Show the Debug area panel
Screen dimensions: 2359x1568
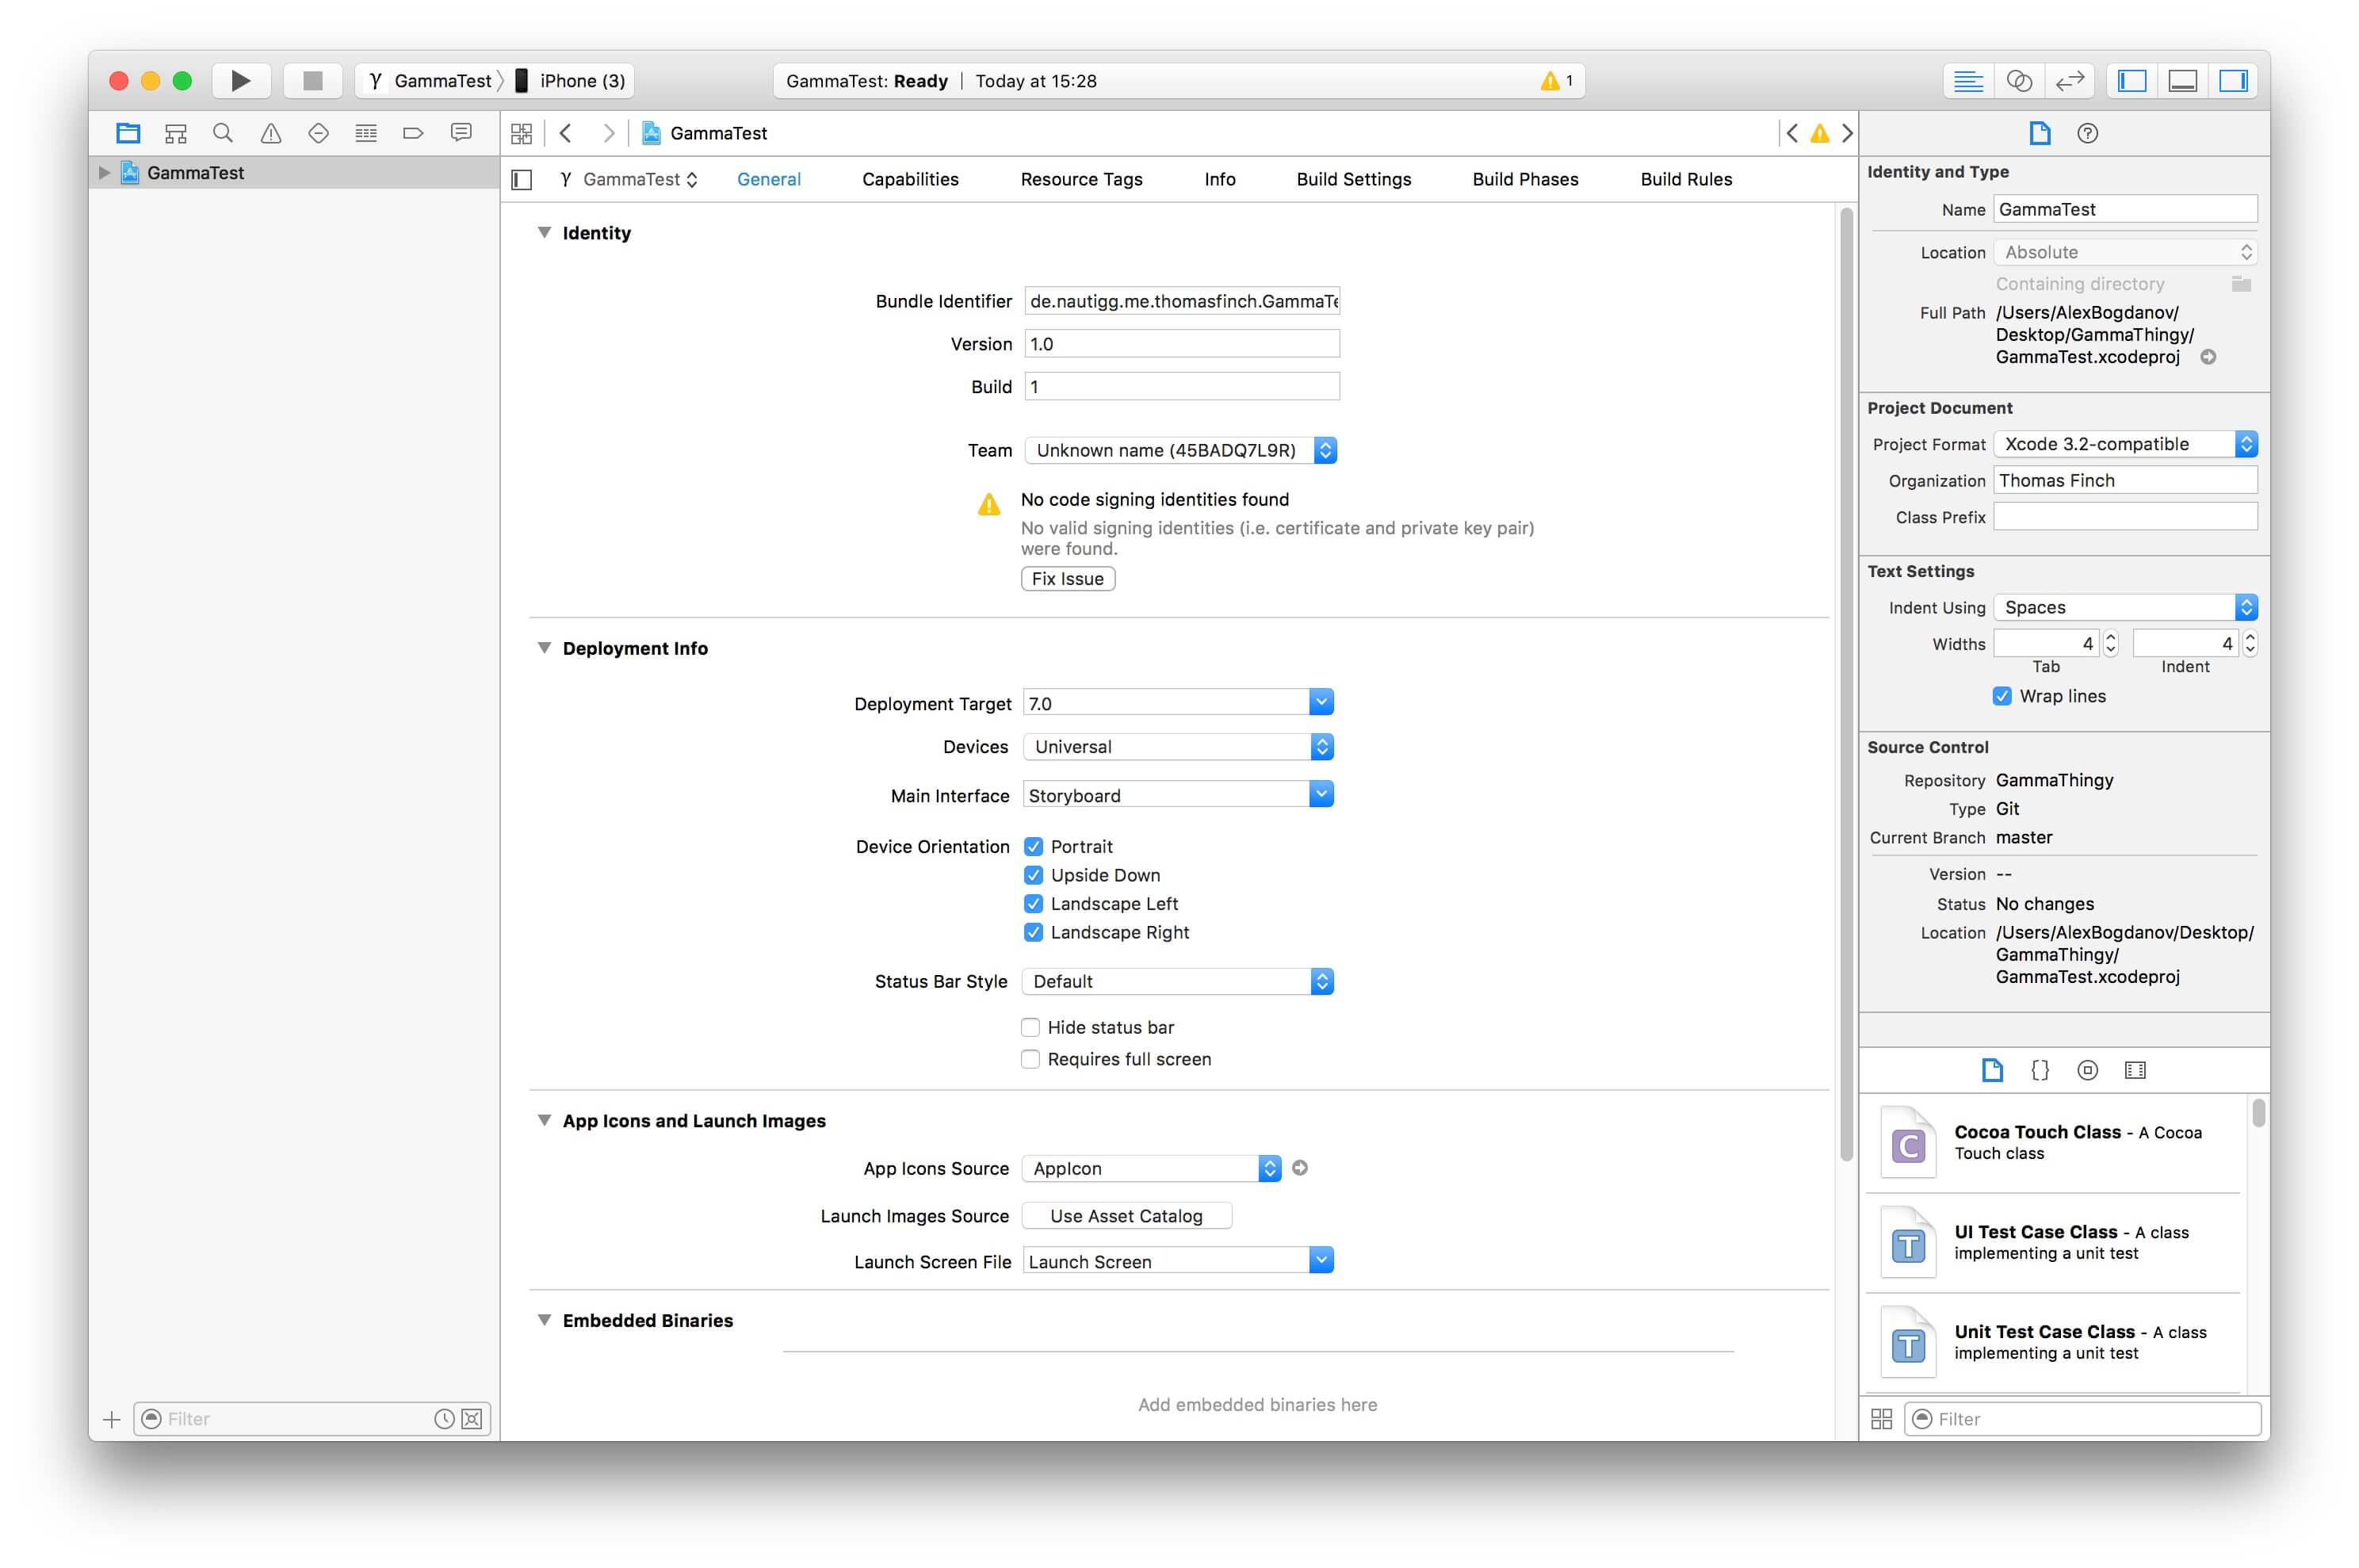click(x=2183, y=81)
